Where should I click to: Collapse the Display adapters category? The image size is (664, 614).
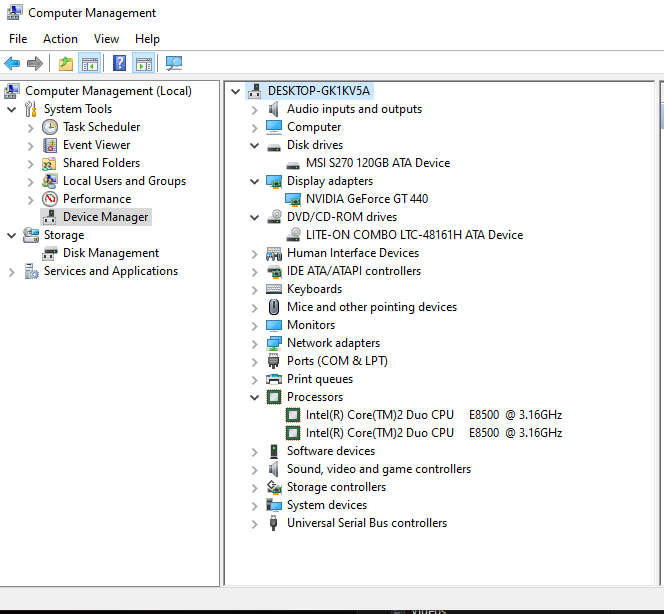click(255, 182)
